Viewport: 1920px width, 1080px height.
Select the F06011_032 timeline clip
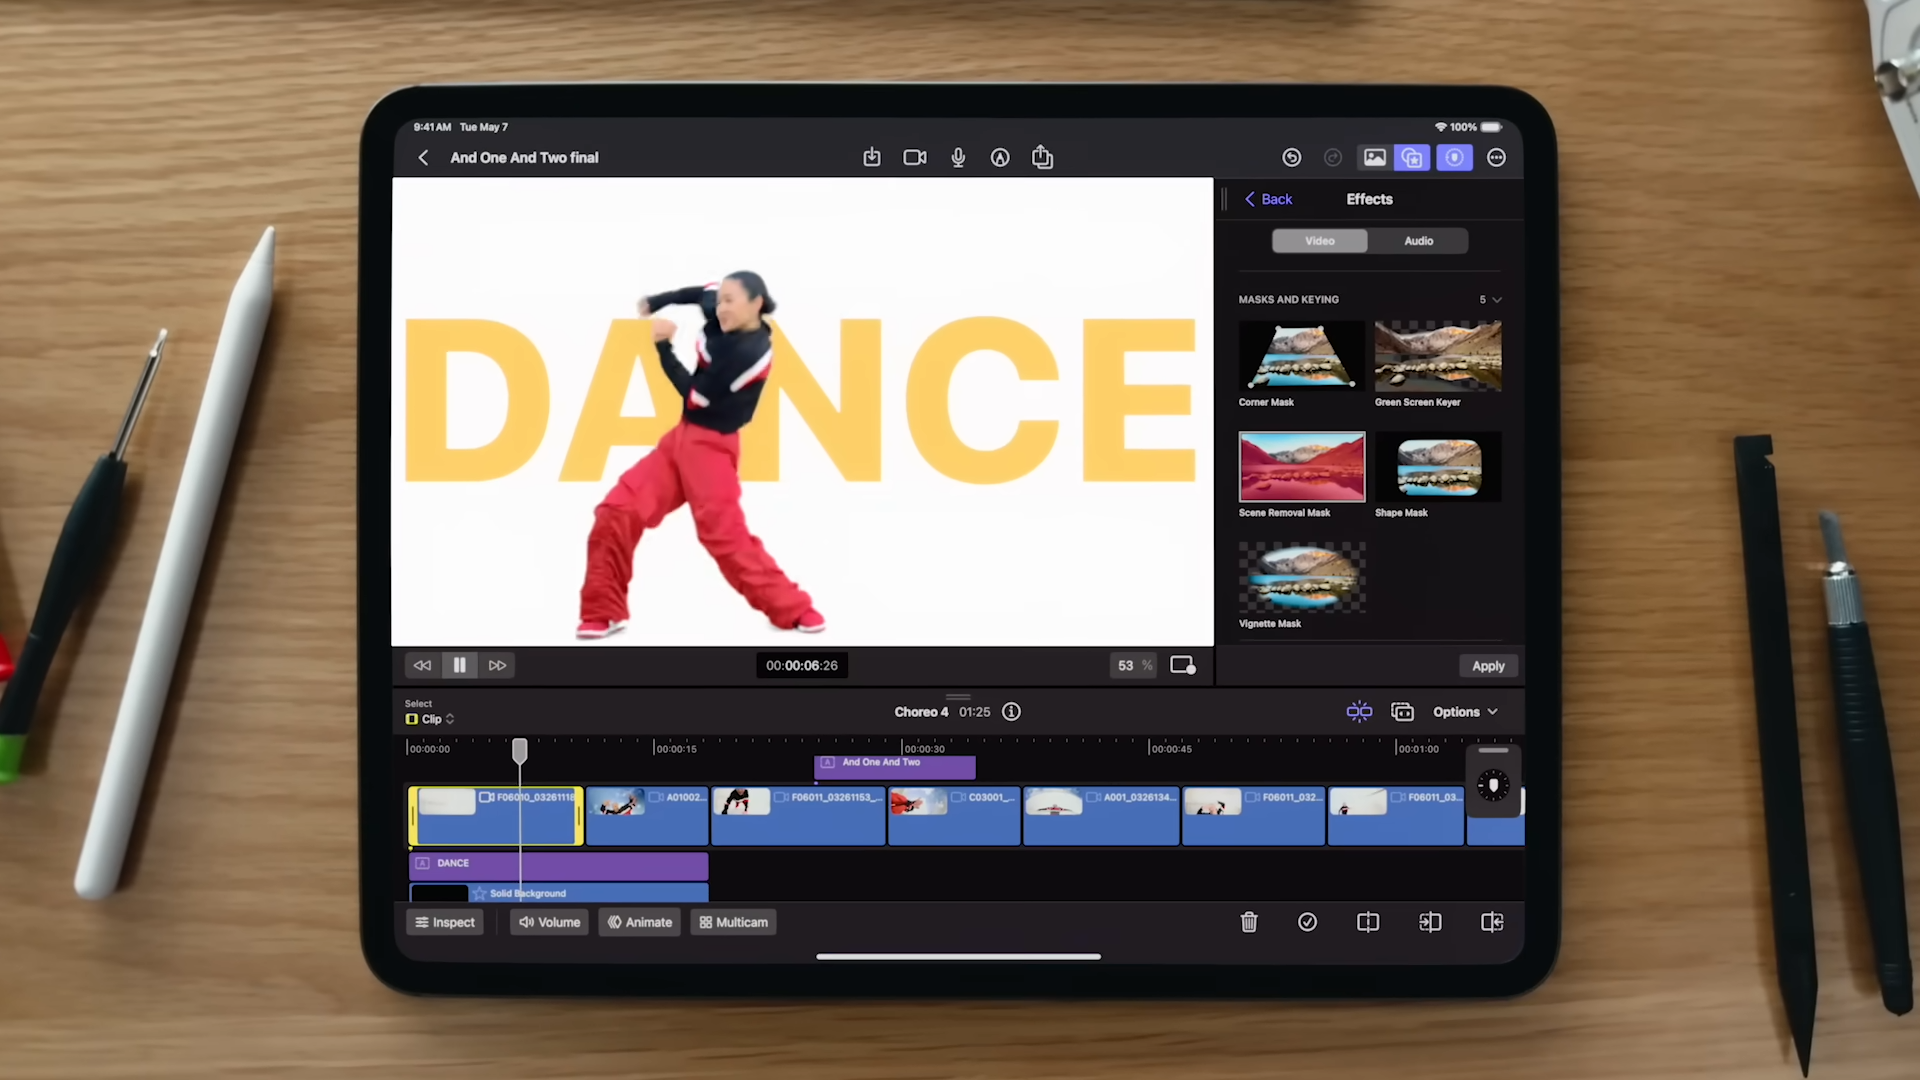tap(1254, 816)
